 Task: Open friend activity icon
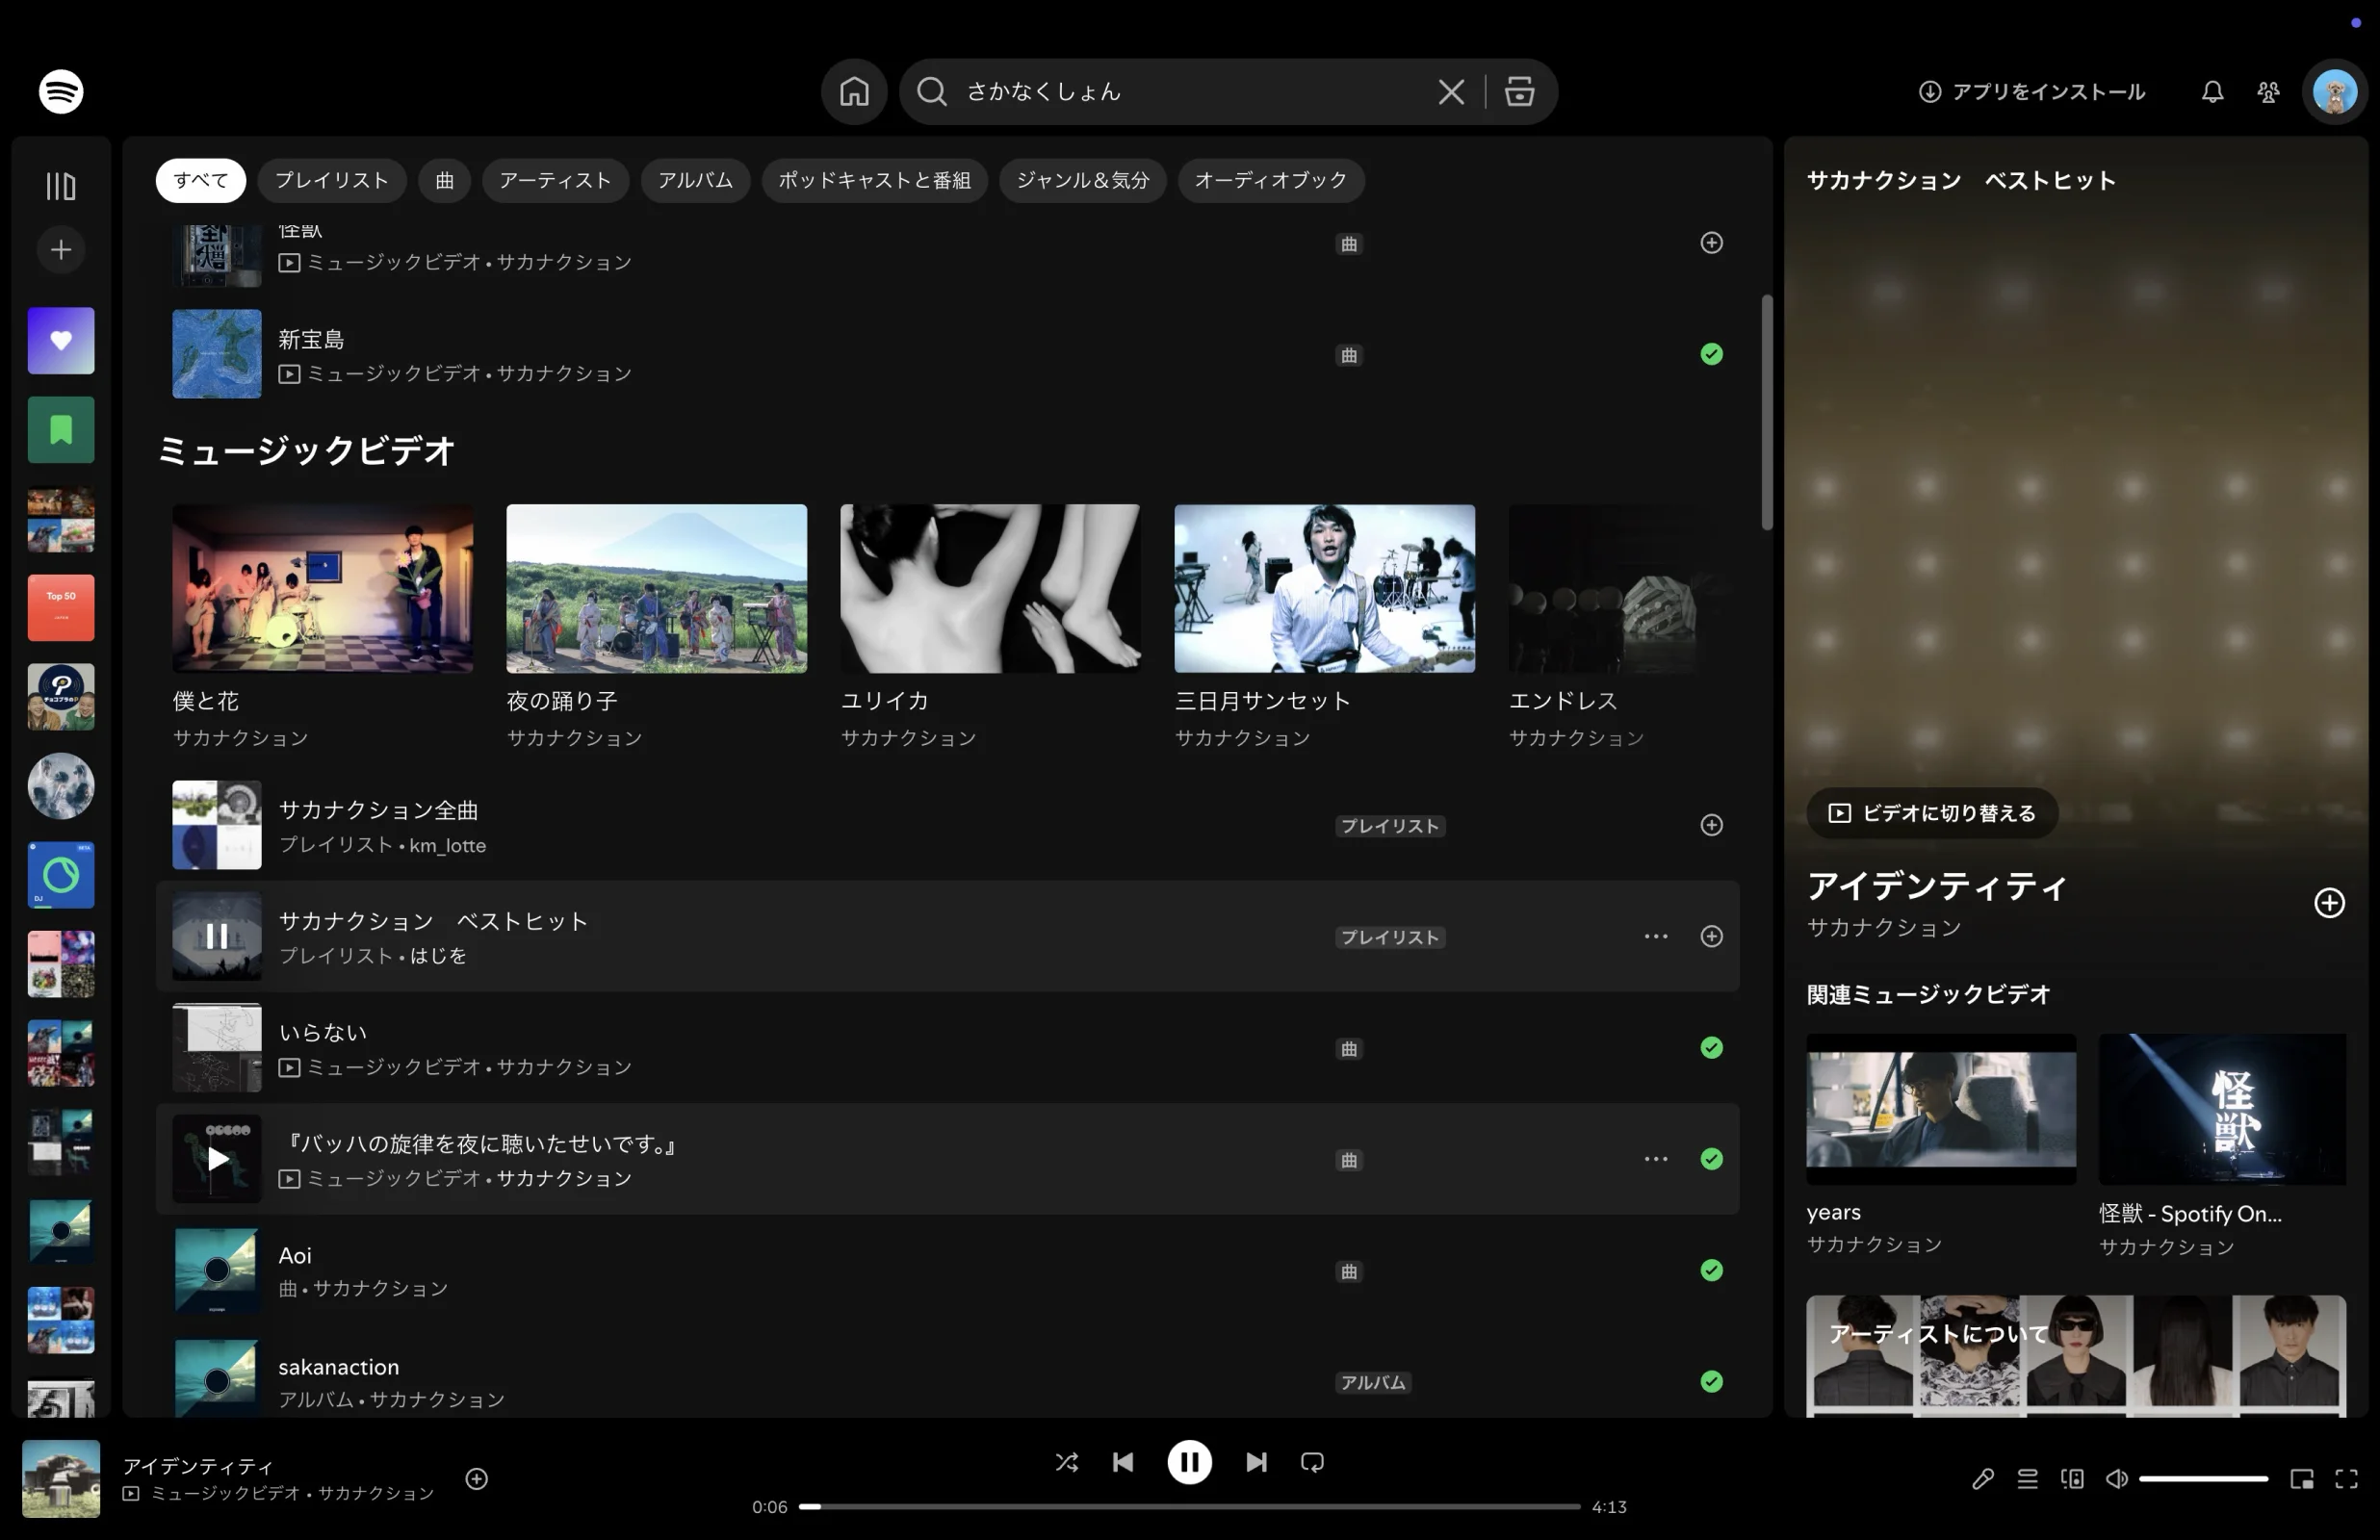click(x=2268, y=91)
